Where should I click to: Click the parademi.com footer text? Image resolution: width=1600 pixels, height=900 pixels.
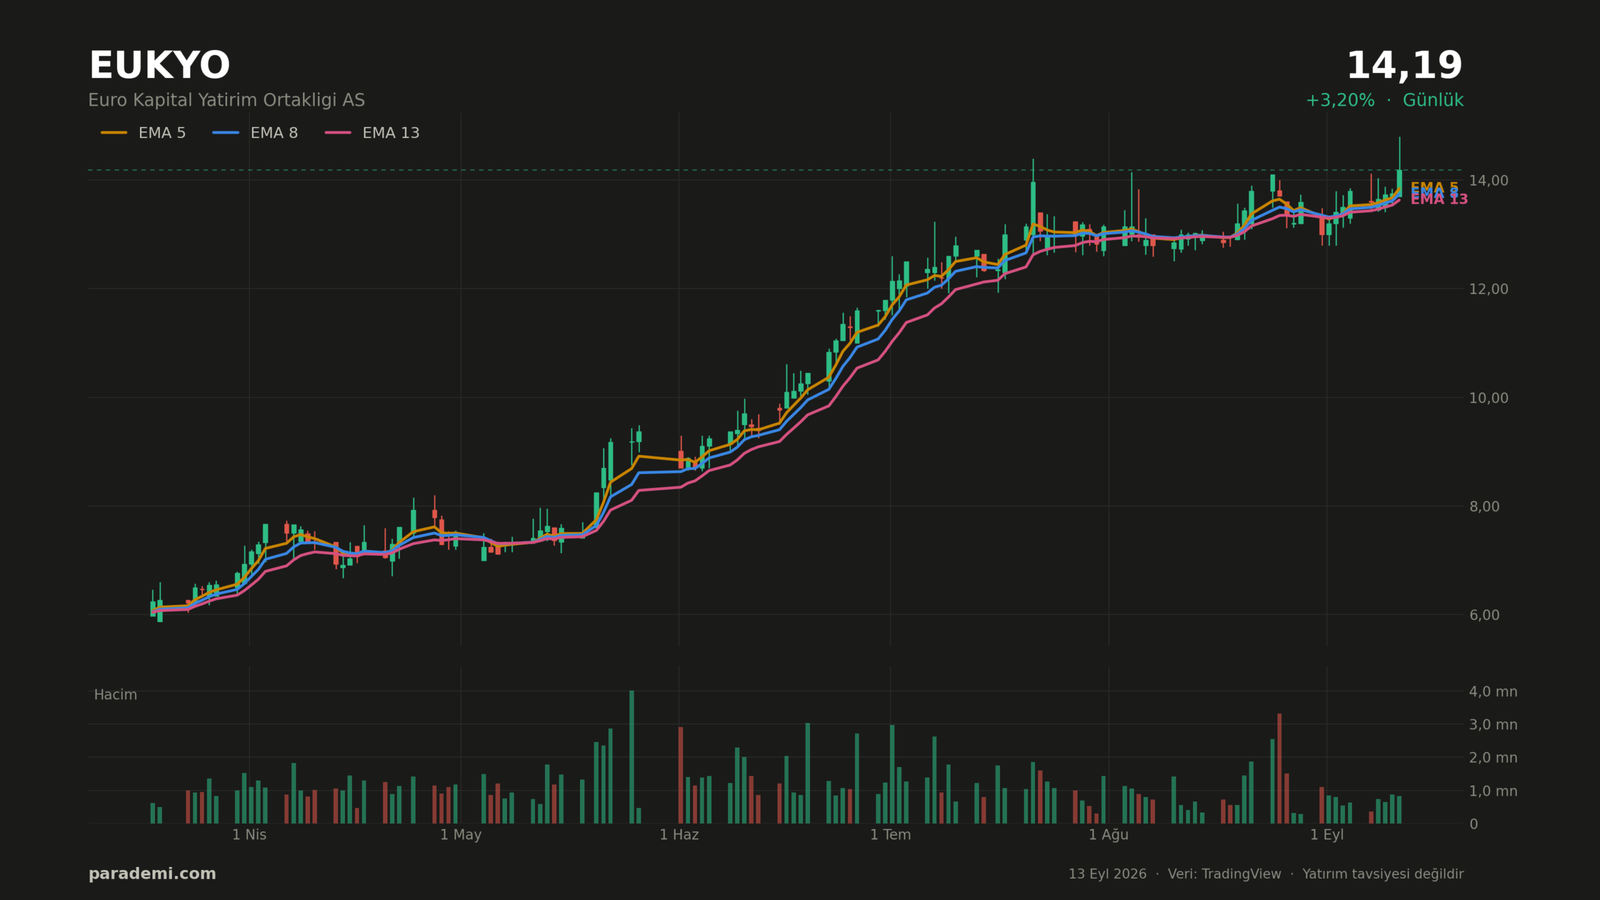click(x=152, y=874)
